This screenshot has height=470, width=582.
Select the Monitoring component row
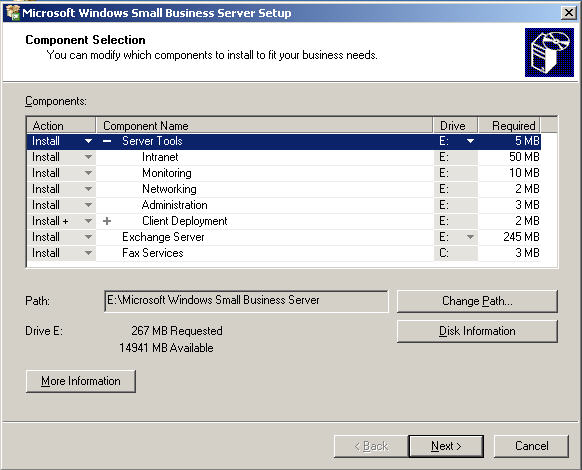(284, 173)
